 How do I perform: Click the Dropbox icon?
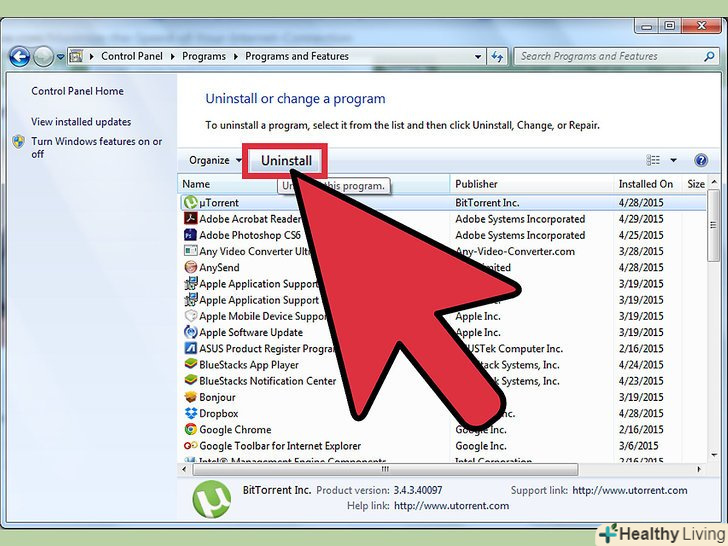point(191,413)
